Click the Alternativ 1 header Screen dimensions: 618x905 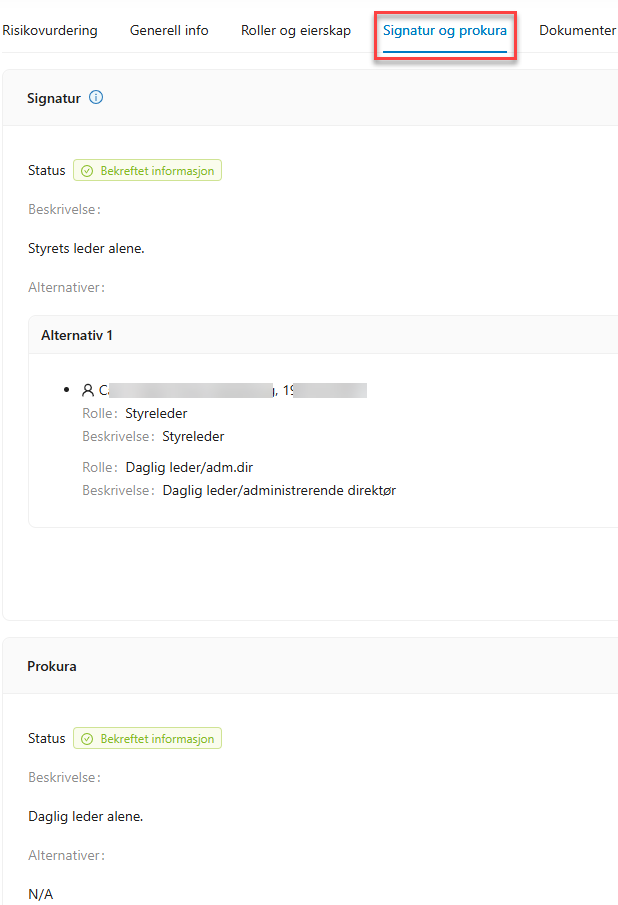[x=77, y=335]
